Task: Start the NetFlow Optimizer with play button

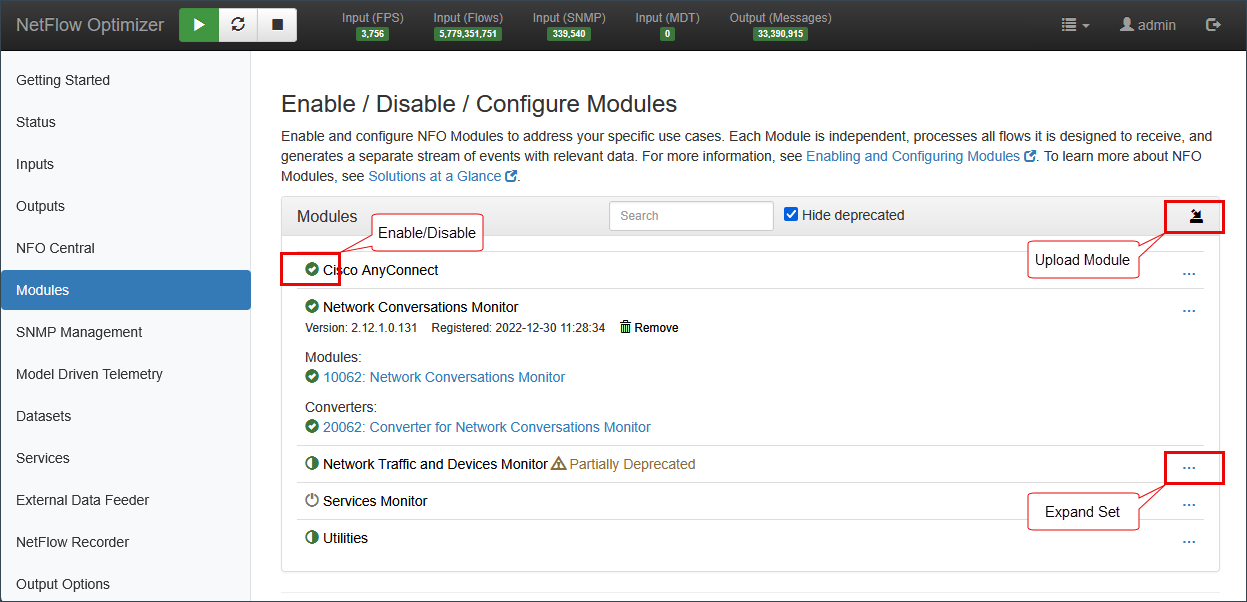Action: click(199, 25)
